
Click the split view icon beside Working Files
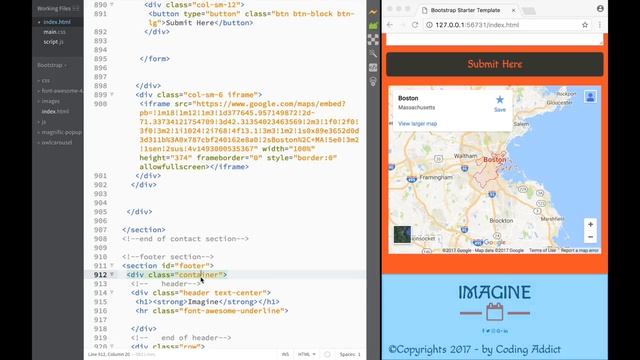(76, 8)
